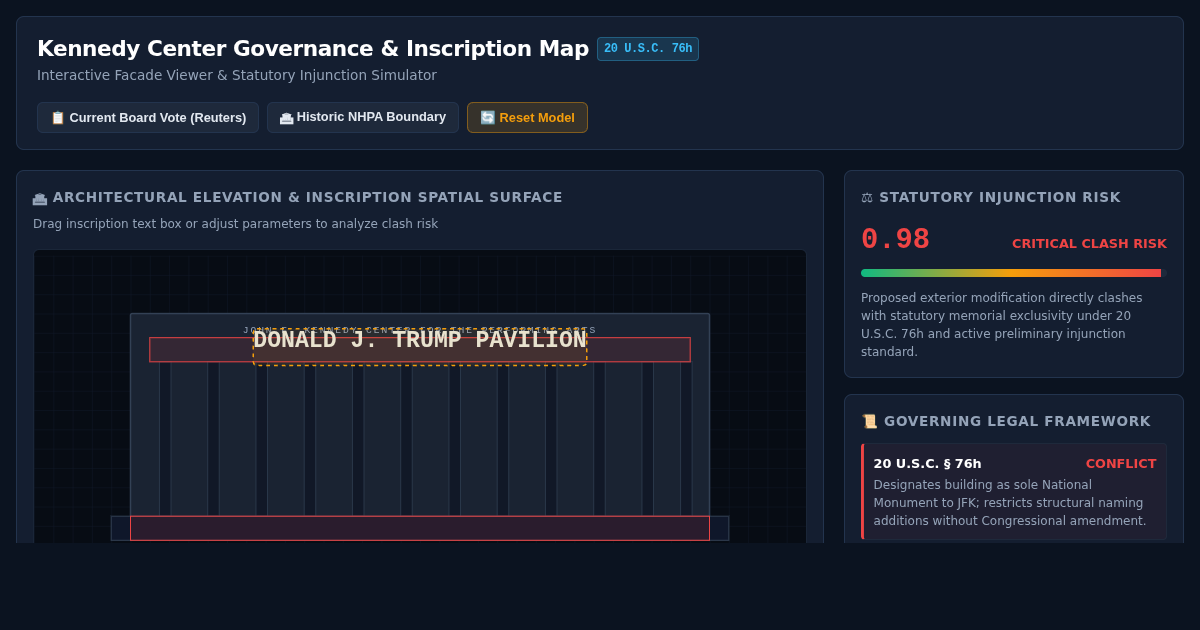Select the Historic NHPA Boundary preset
The image size is (1200, 630).
(x=363, y=117)
